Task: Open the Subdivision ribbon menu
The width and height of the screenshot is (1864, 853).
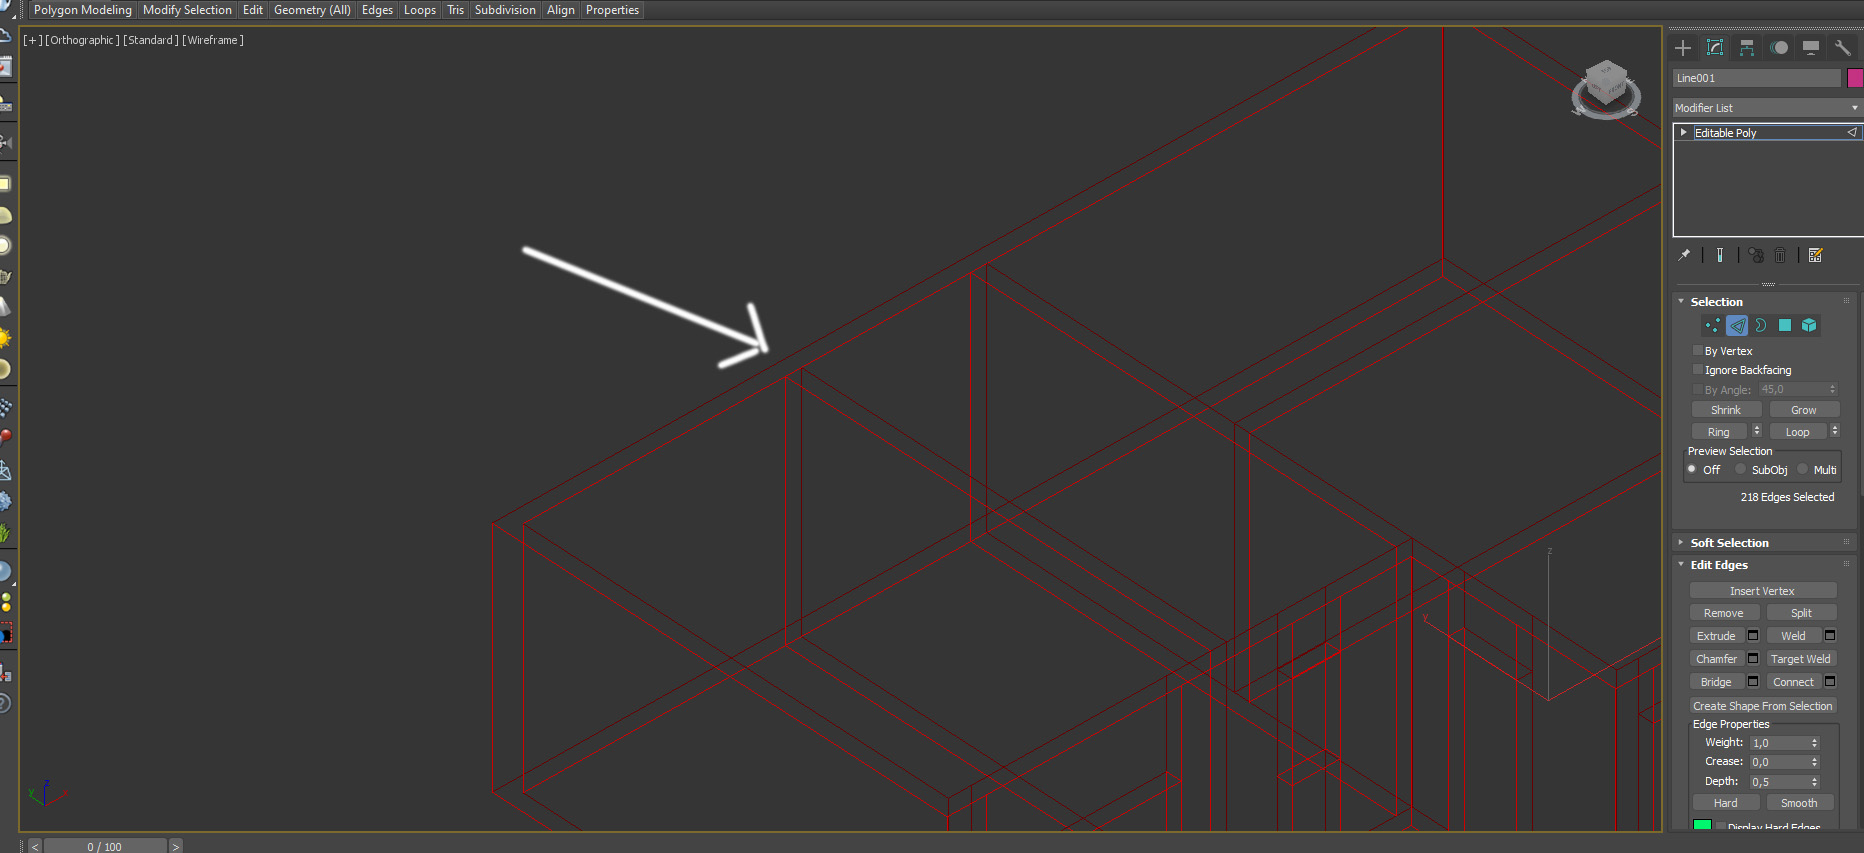Action: pos(505,10)
